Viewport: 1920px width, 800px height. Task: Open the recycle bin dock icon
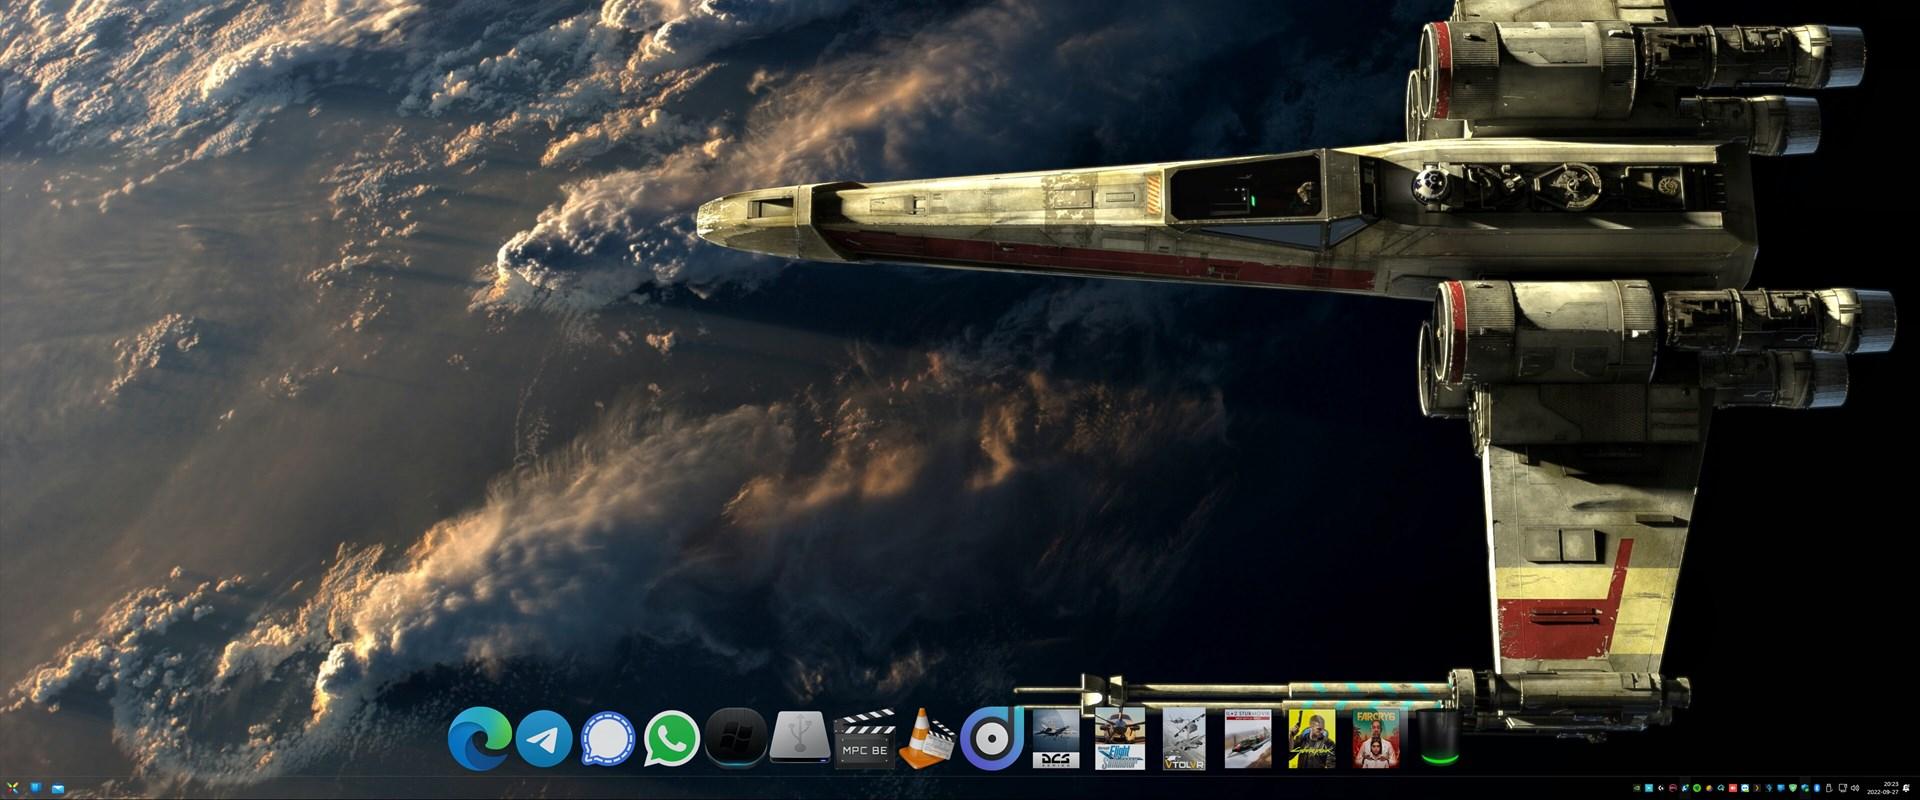point(1439,741)
